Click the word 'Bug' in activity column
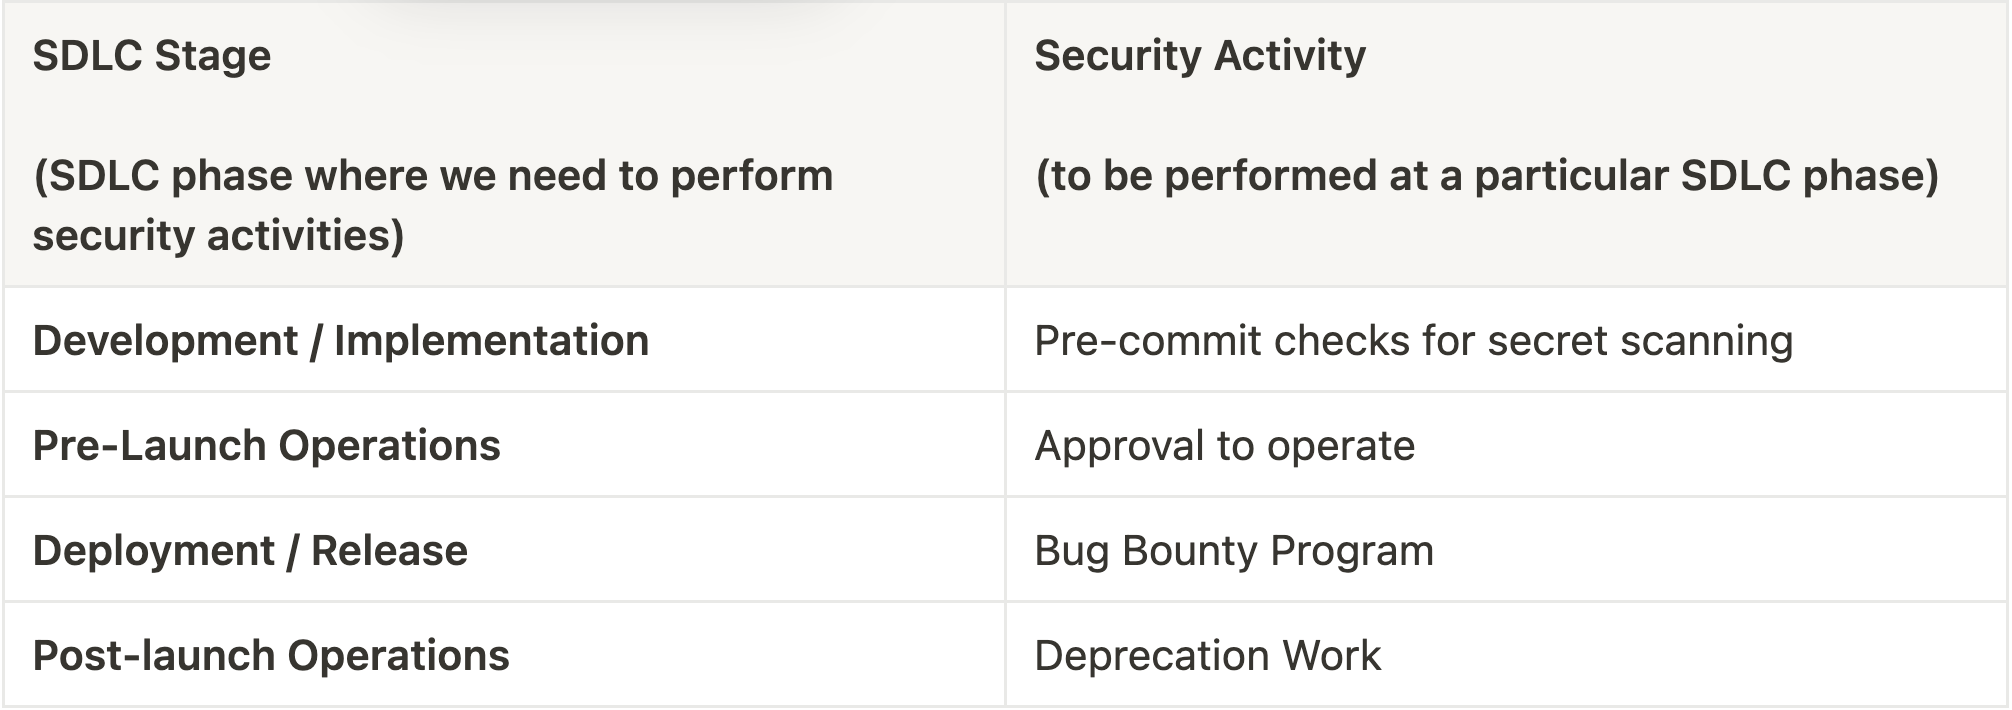2012x710 pixels. [1071, 551]
